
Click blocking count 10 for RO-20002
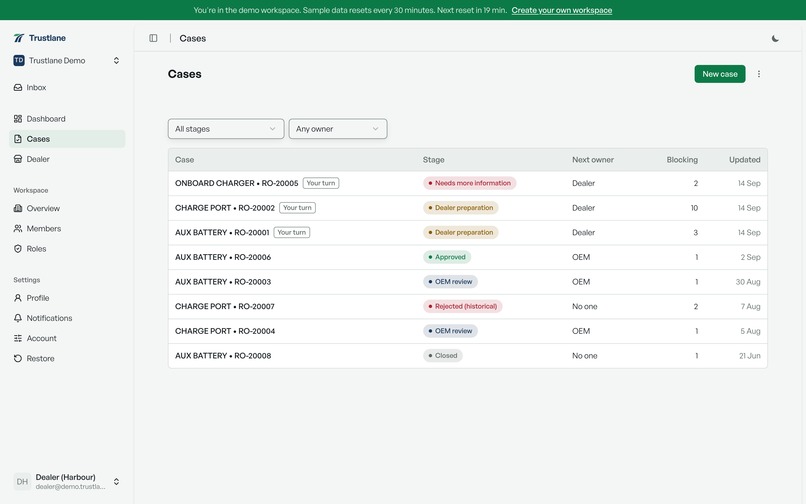[694, 208]
